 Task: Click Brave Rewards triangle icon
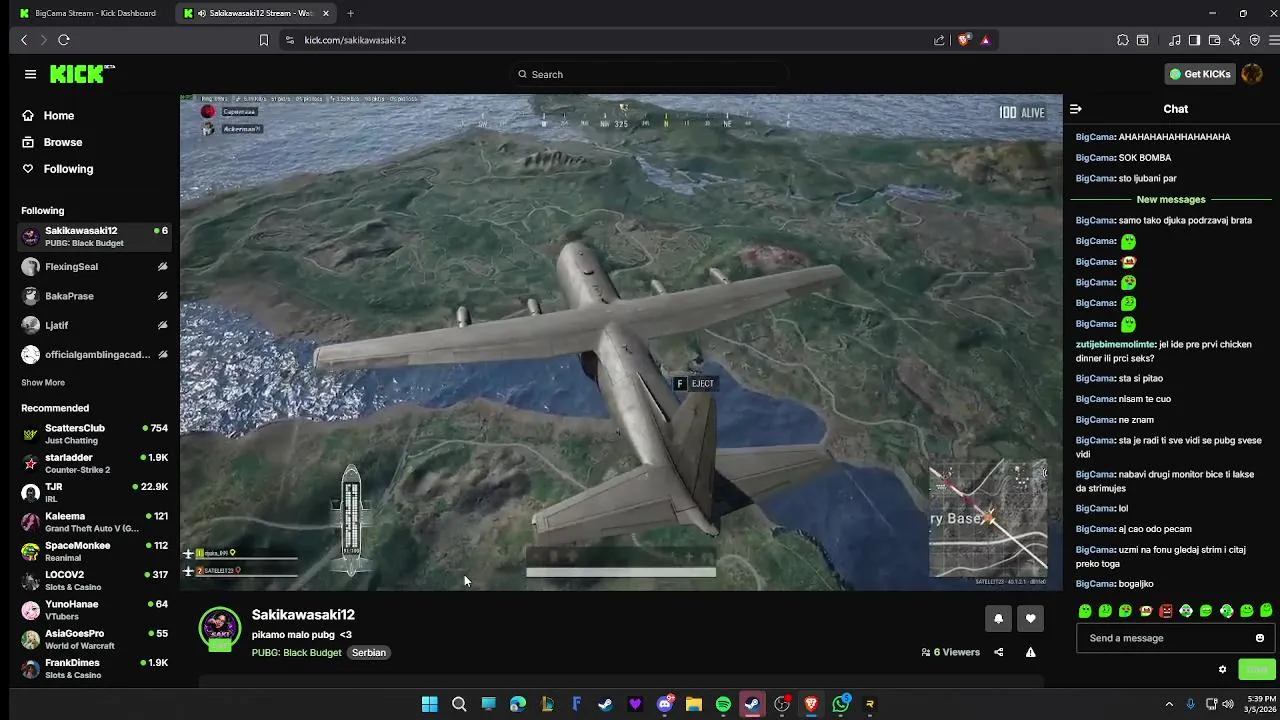pos(985,40)
